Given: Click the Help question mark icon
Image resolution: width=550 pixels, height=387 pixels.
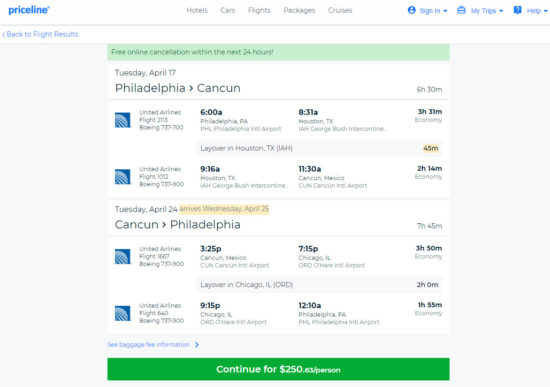Looking at the screenshot, I should pos(517,10).
